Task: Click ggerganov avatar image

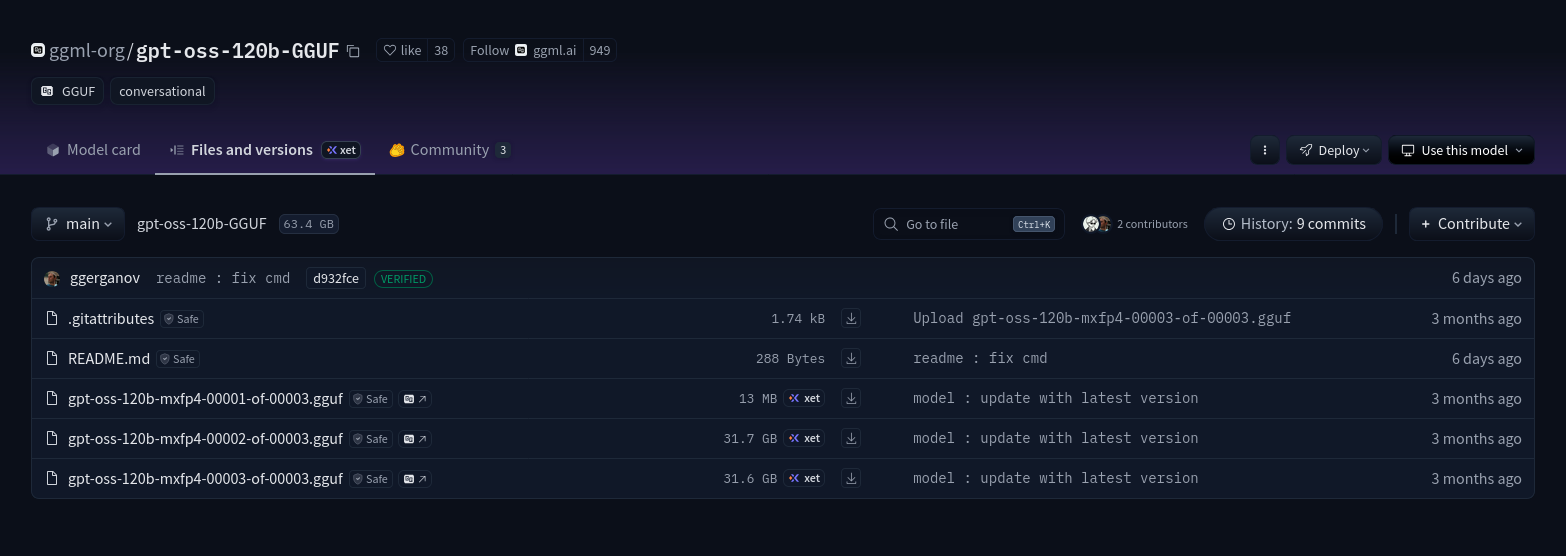Action: click(x=52, y=278)
